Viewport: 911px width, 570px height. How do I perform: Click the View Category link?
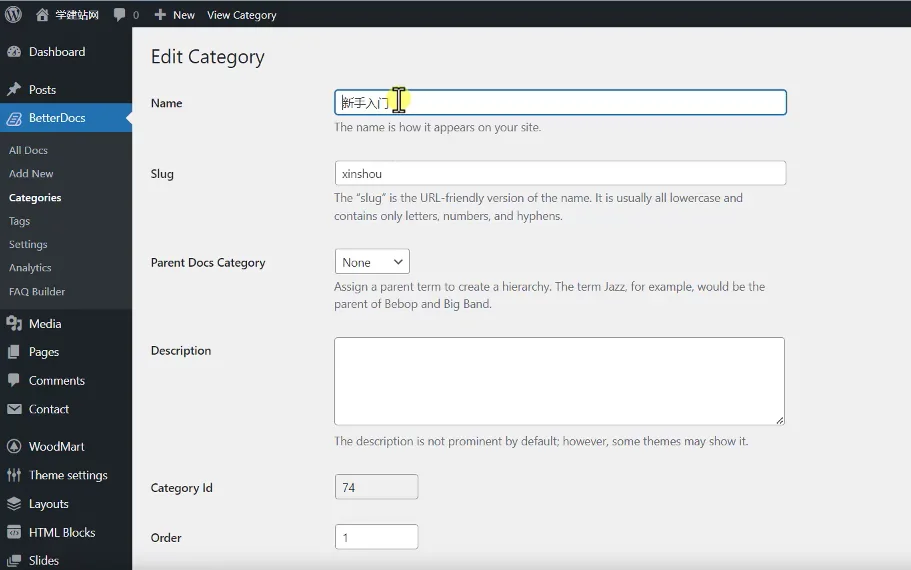point(242,15)
